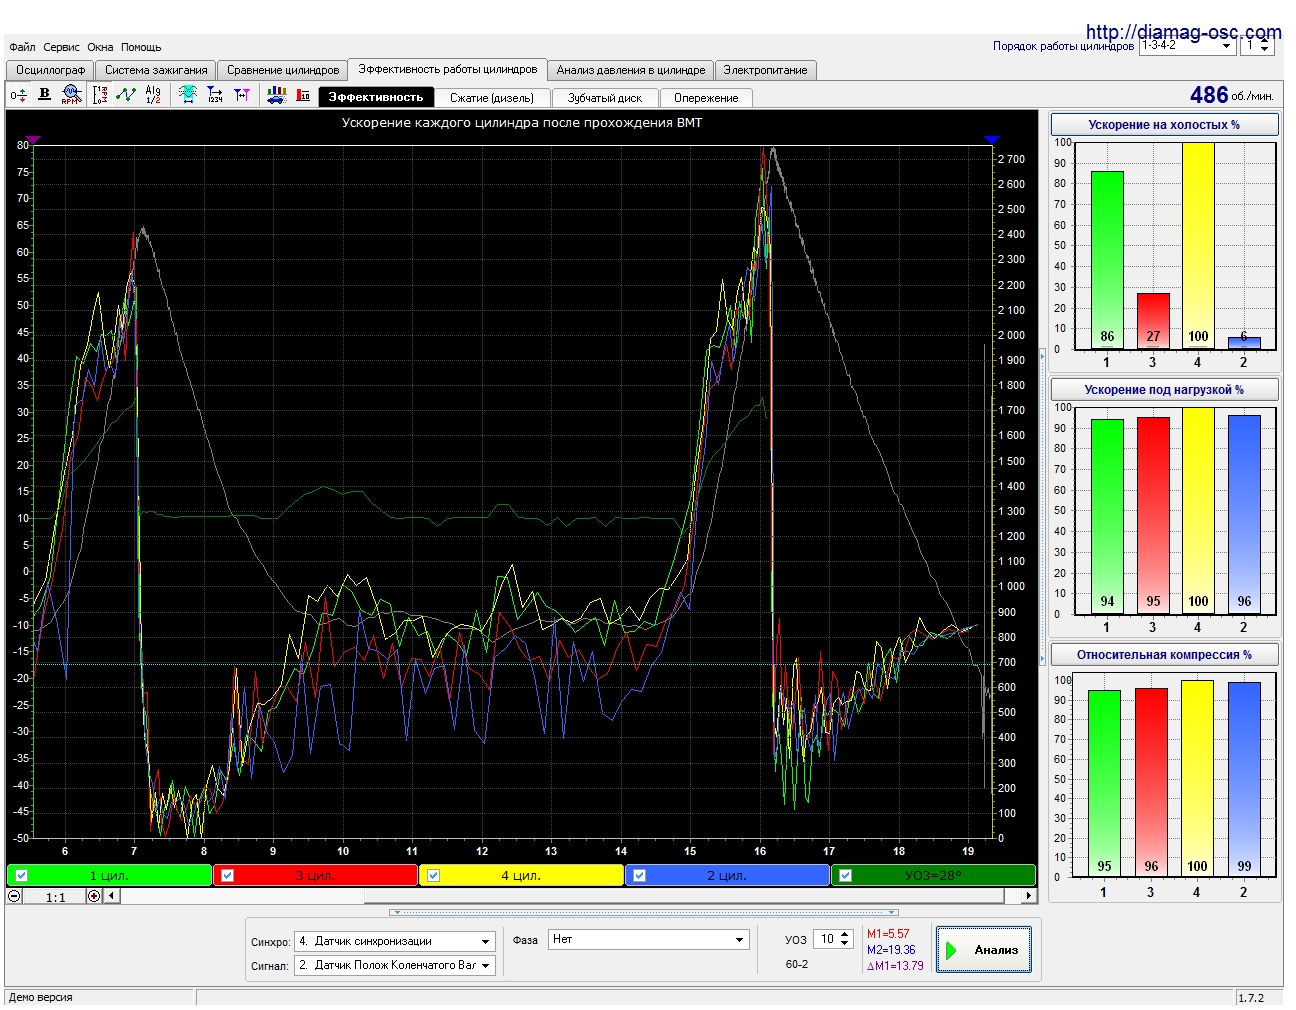This screenshot has width=1296, height=1010.
Task: Click the Alg 1/2 algorithm icon
Action: [x=153, y=94]
